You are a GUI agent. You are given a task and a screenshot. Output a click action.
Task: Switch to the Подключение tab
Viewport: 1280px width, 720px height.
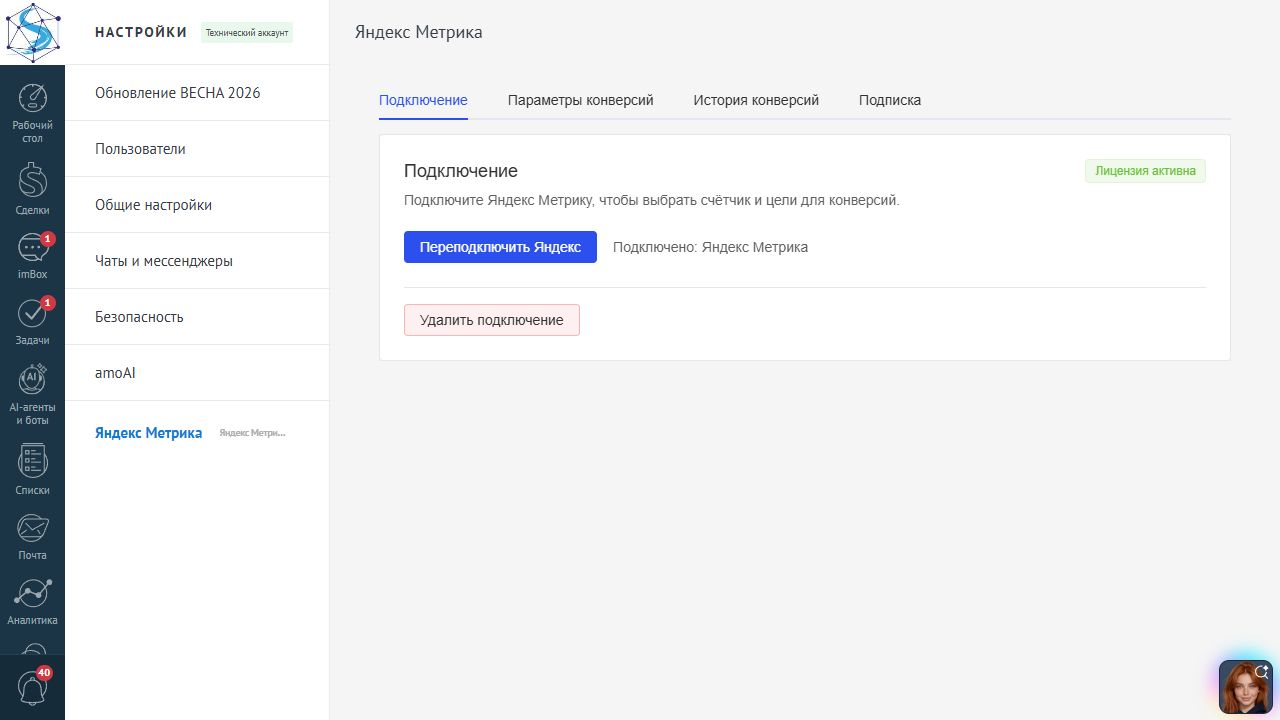point(423,100)
